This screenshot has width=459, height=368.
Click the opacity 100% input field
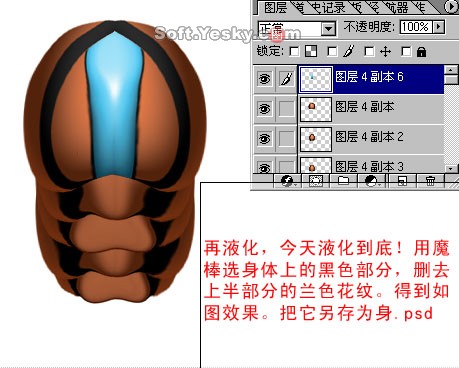click(416, 27)
